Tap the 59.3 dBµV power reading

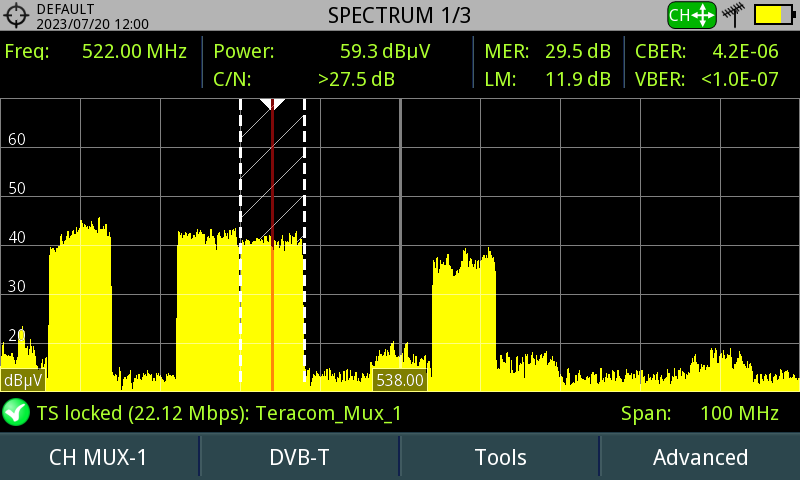(385, 52)
